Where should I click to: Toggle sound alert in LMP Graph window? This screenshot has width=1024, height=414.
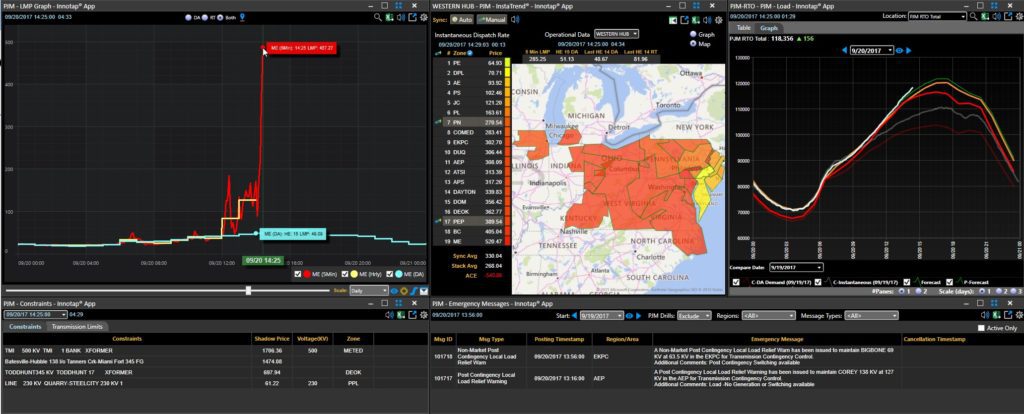pyautogui.click(x=401, y=17)
